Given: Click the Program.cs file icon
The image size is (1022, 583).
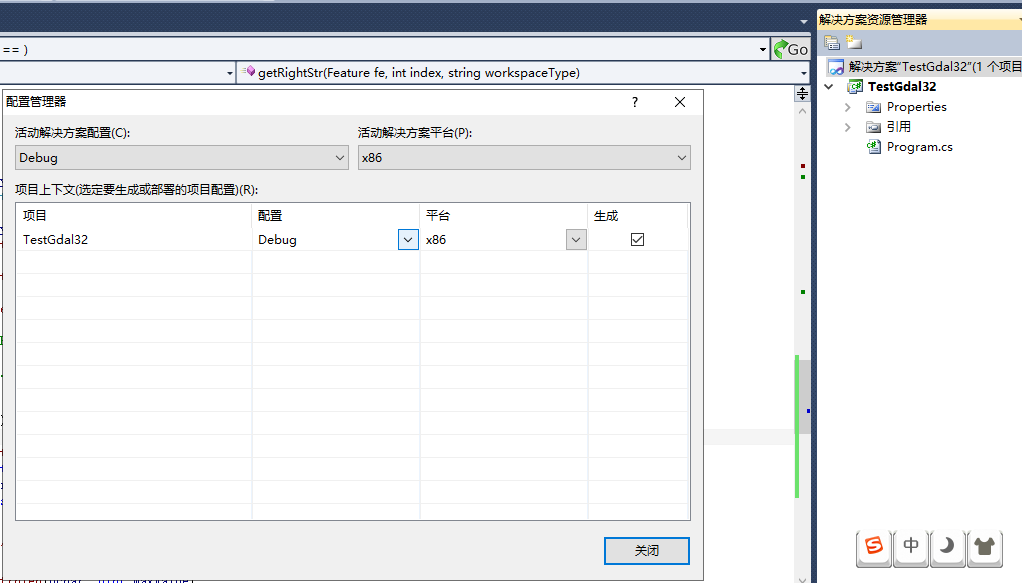Looking at the screenshot, I should (873, 147).
